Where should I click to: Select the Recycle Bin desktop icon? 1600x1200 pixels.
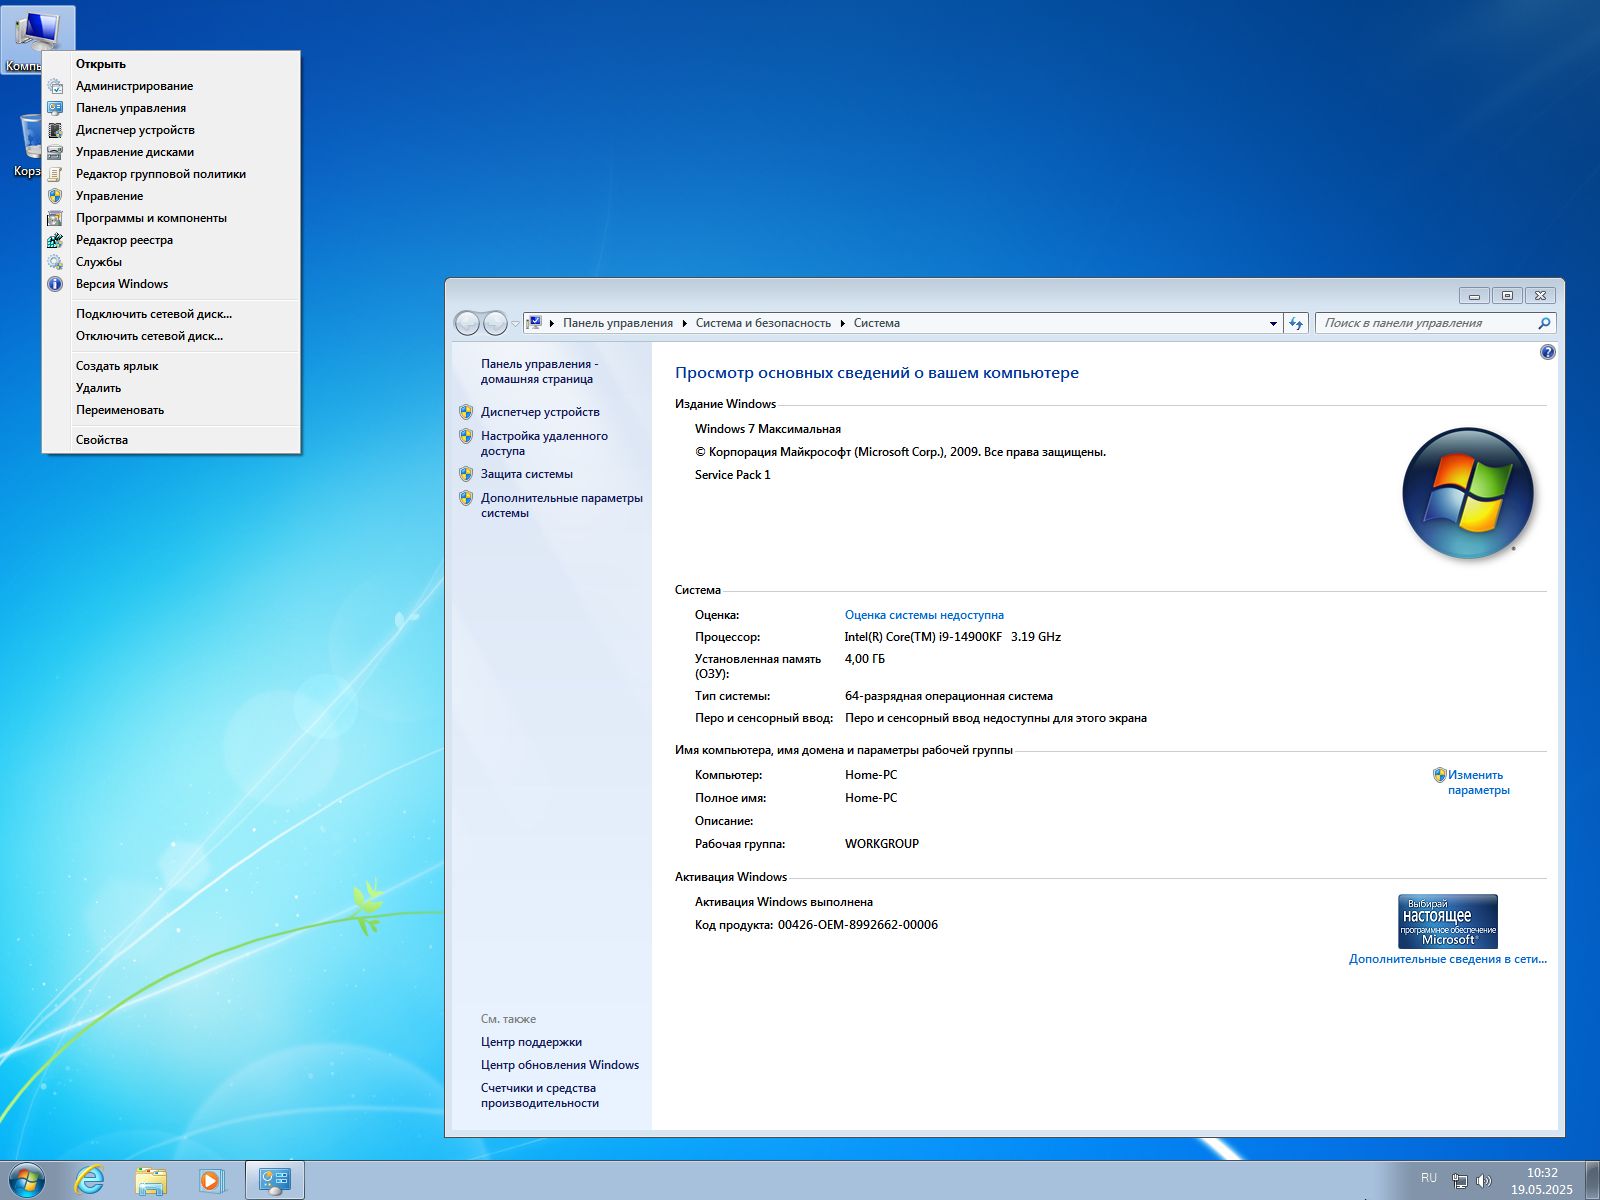30,146
